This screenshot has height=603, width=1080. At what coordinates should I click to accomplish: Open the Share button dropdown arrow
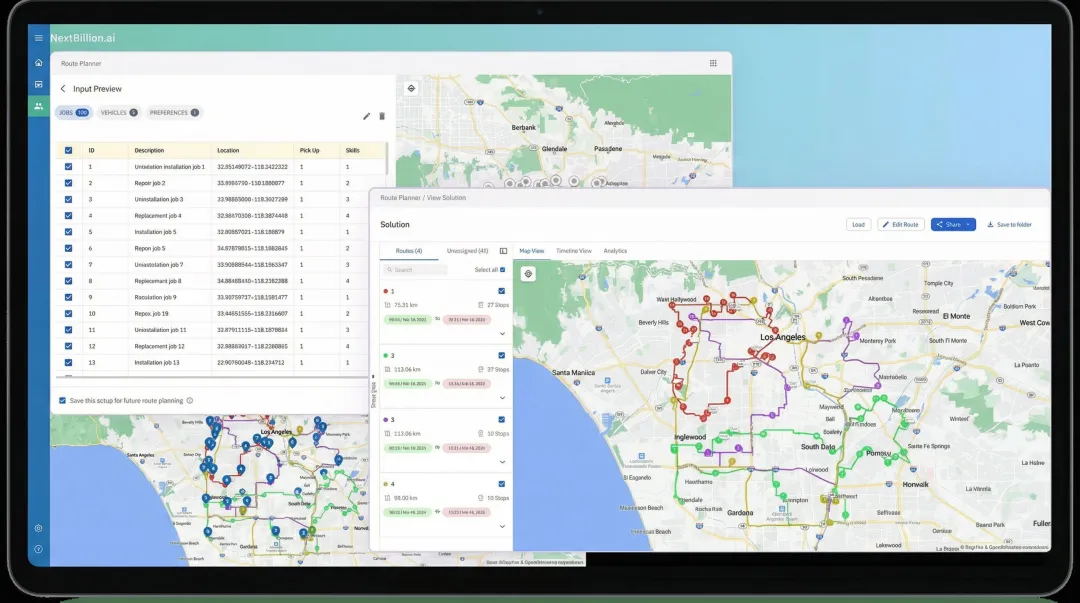click(967, 224)
